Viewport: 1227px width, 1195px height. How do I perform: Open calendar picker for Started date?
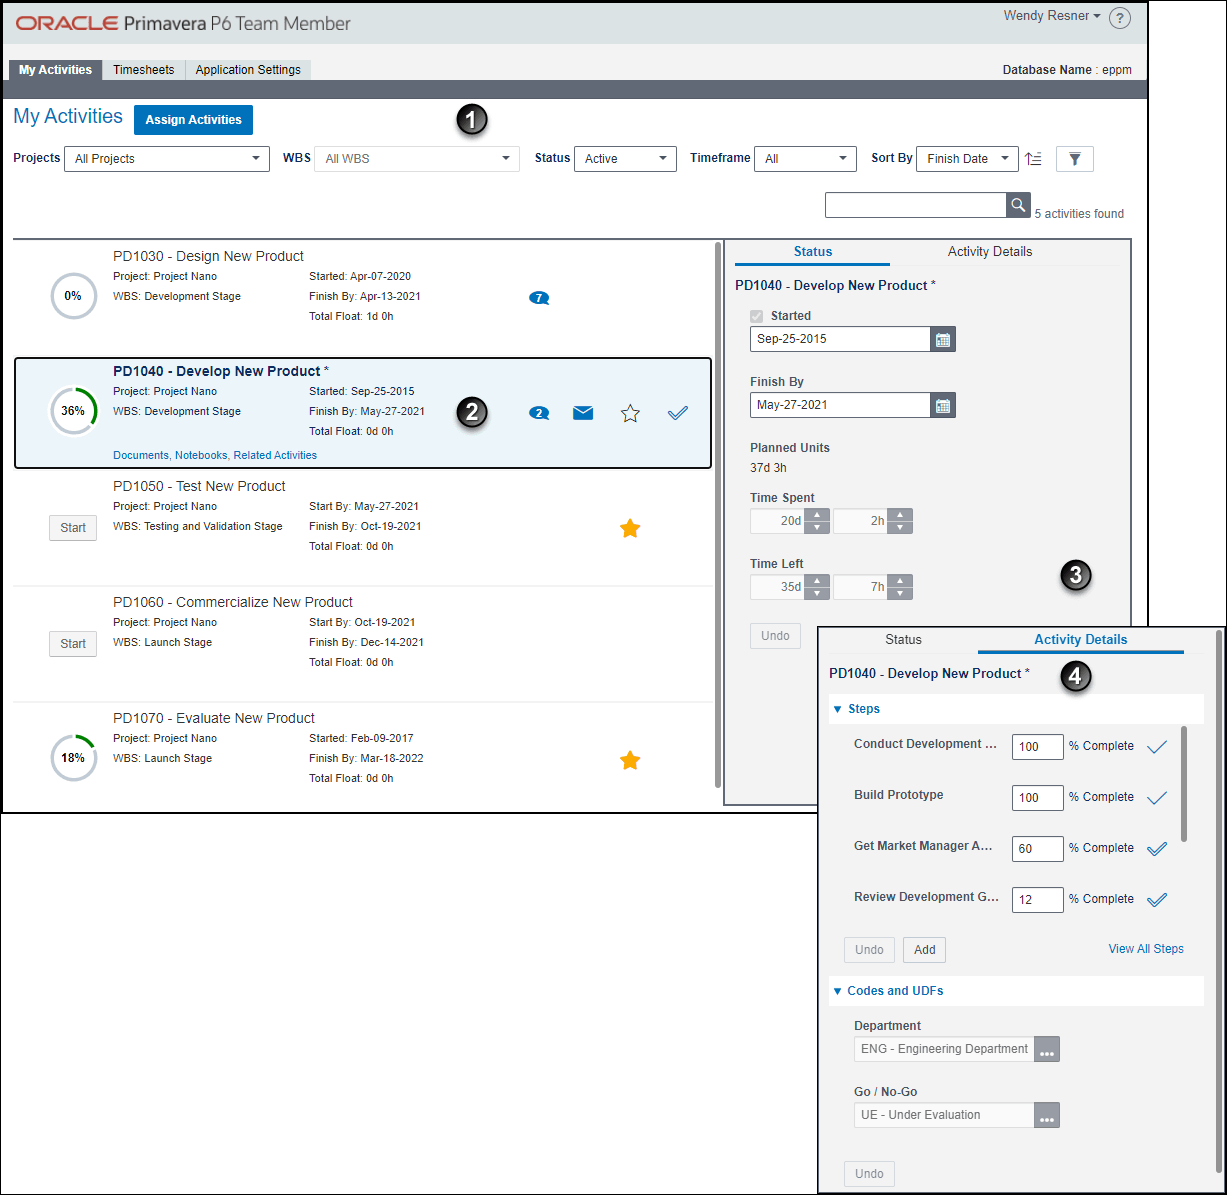point(943,339)
